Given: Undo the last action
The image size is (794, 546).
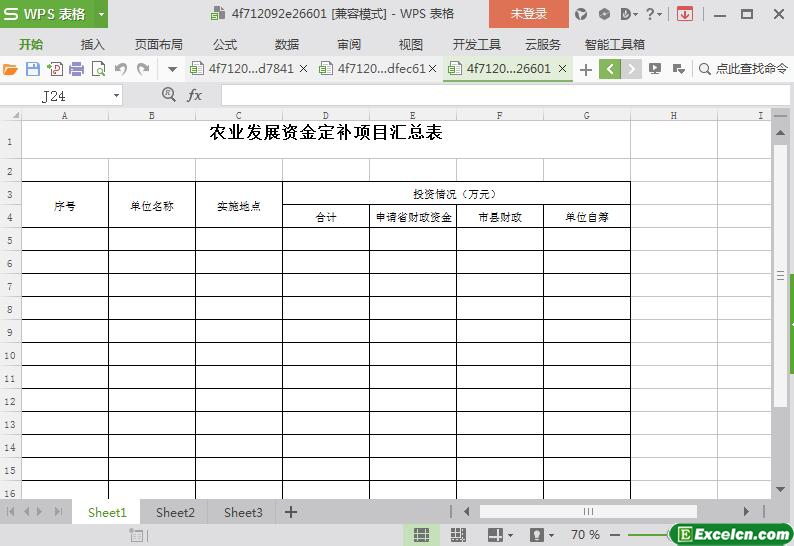Looking at the screenshot, I should 121,69.
